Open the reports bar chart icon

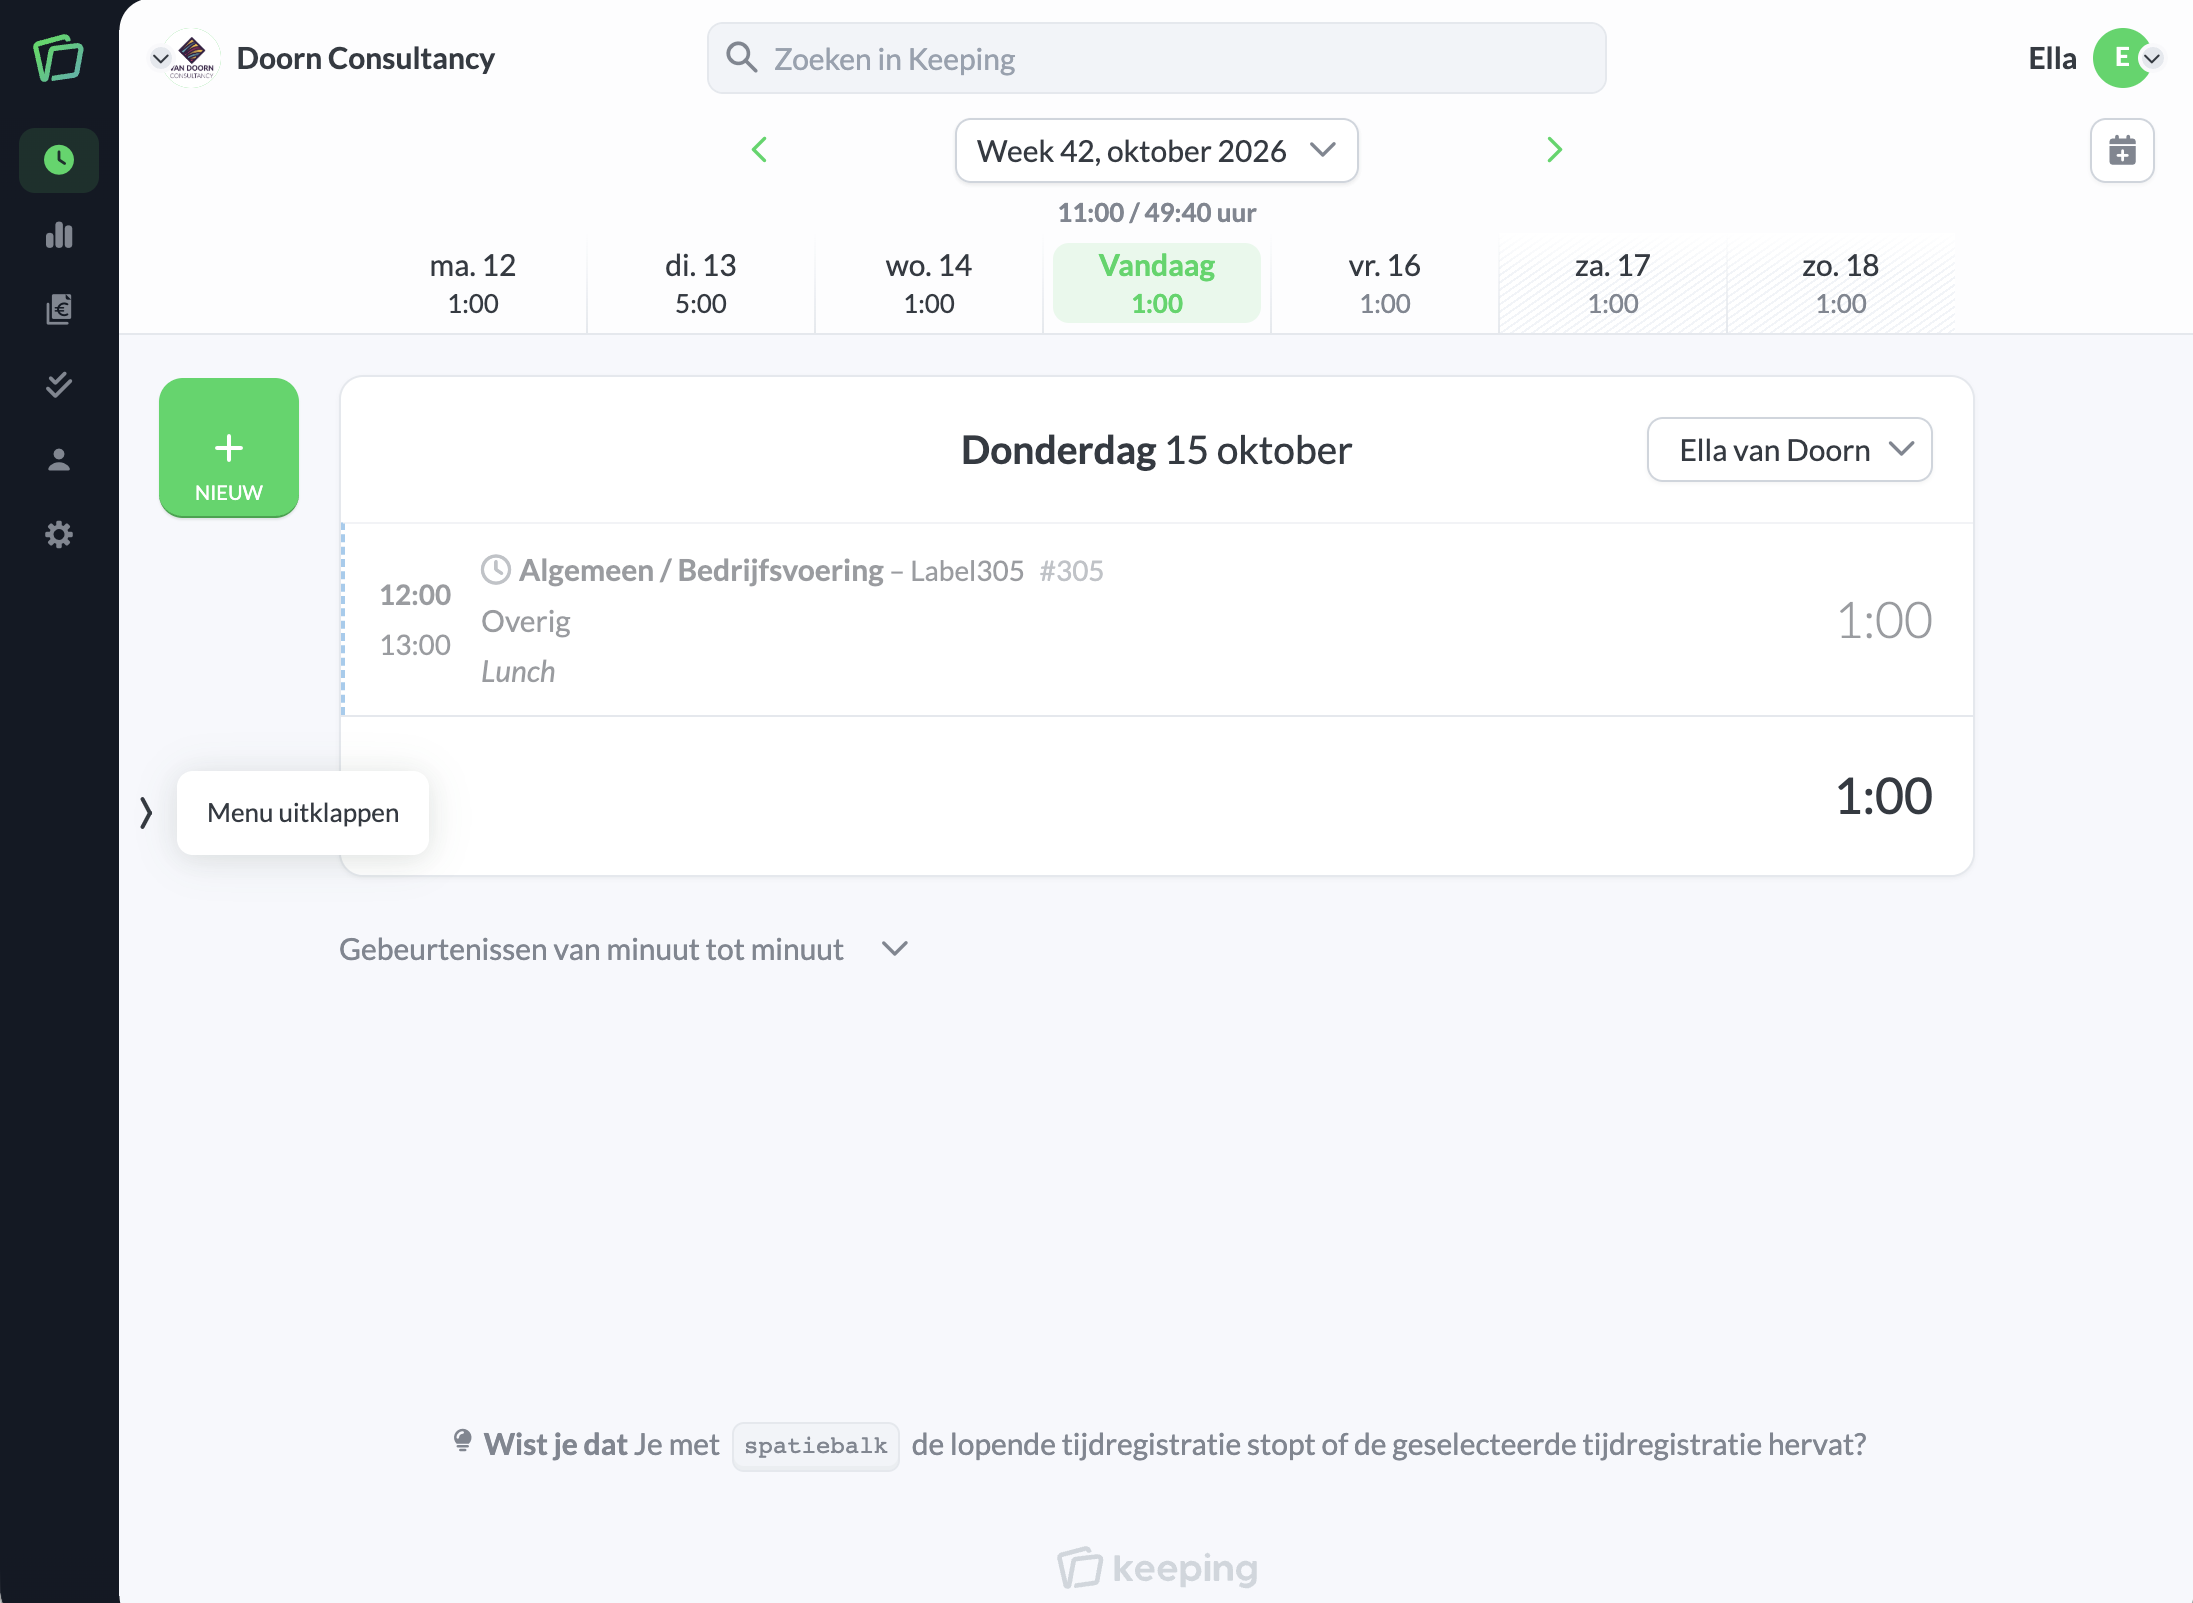coord(59,235)
